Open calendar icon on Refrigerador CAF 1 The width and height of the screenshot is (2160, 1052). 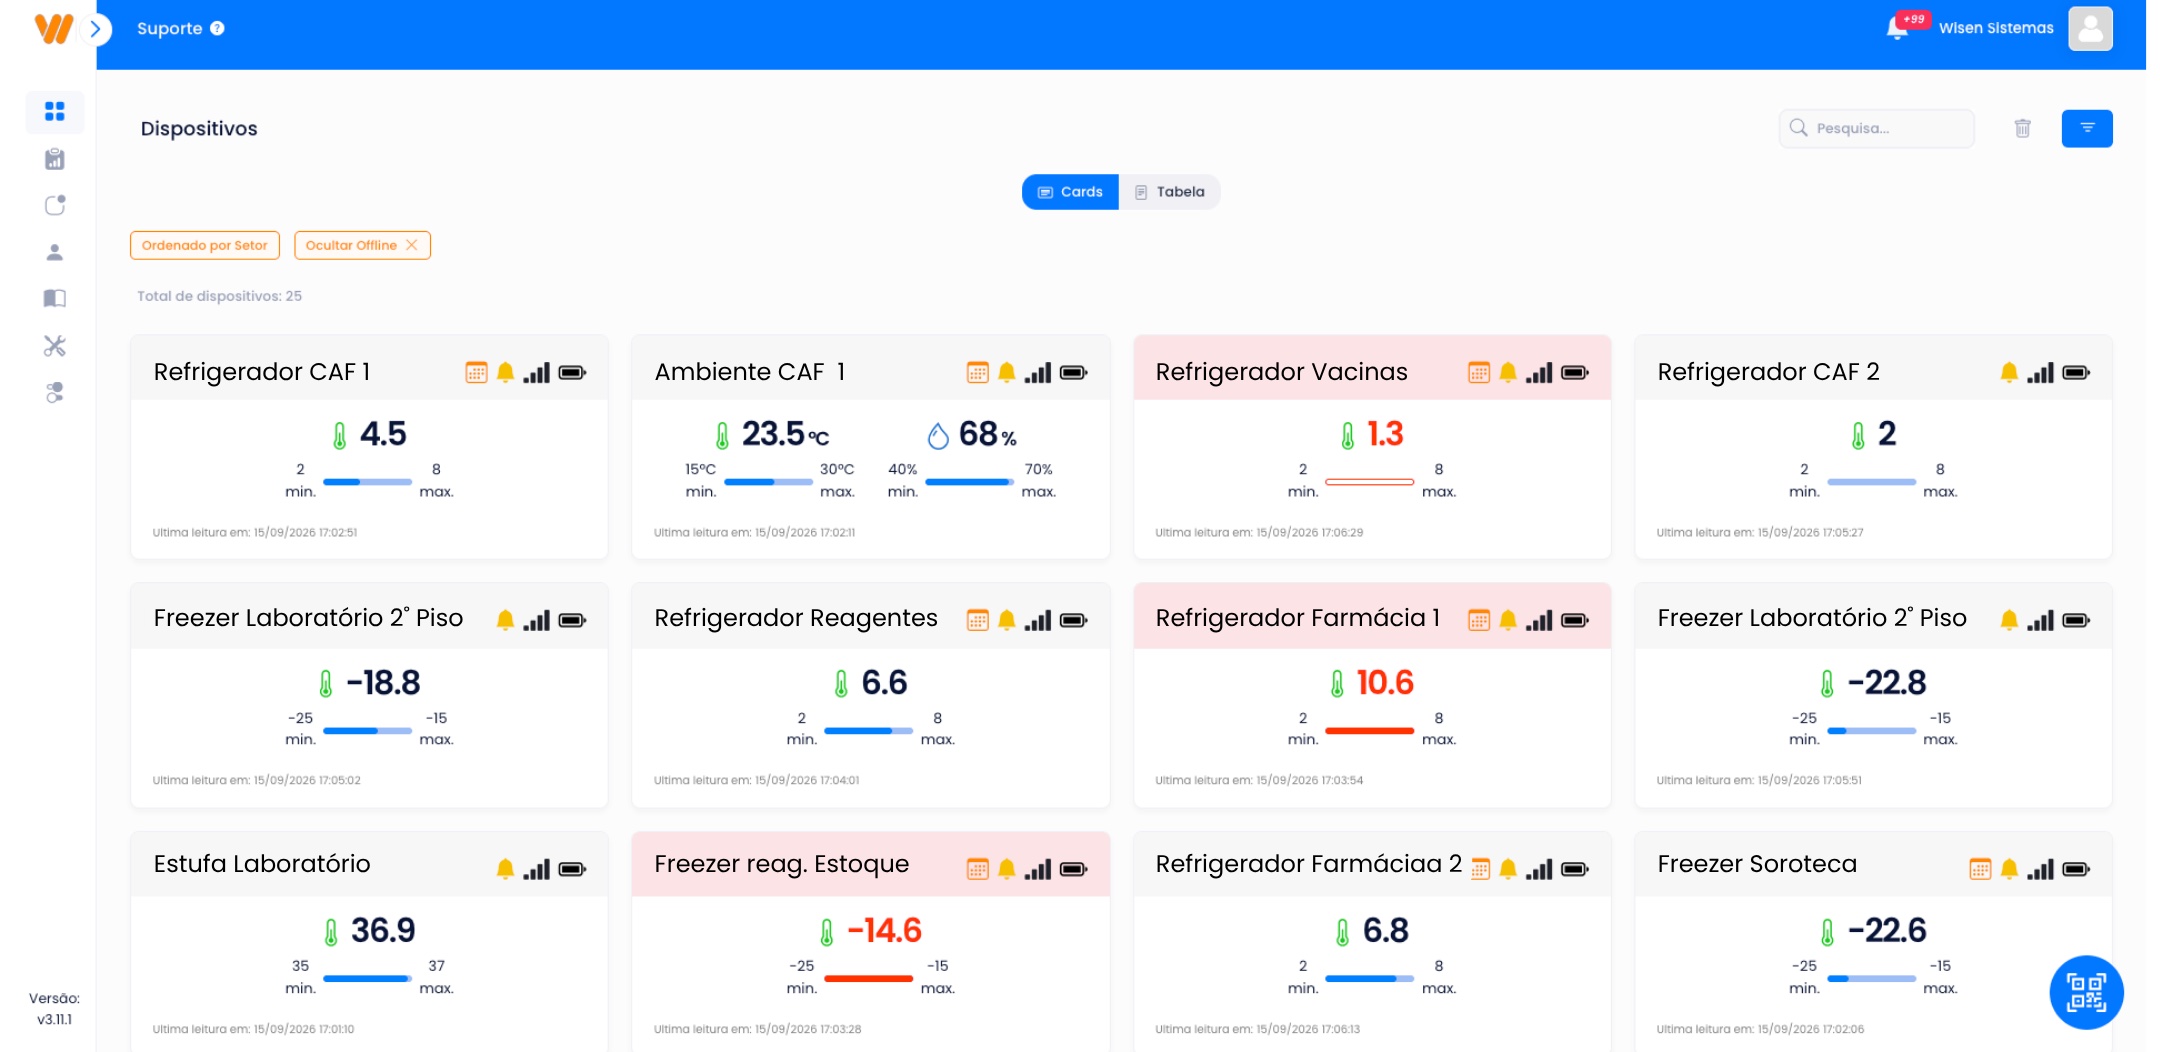(476, 373)
